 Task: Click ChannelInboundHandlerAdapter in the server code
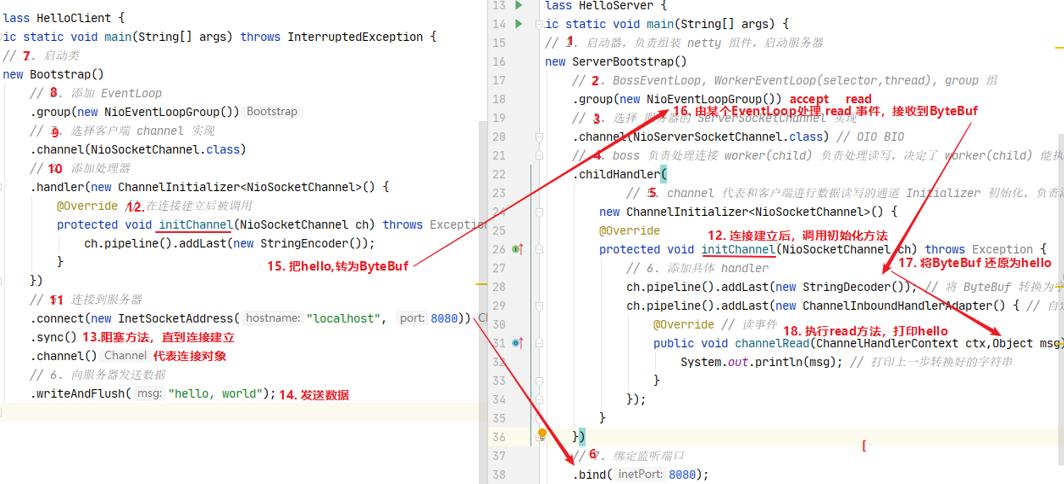897,305
